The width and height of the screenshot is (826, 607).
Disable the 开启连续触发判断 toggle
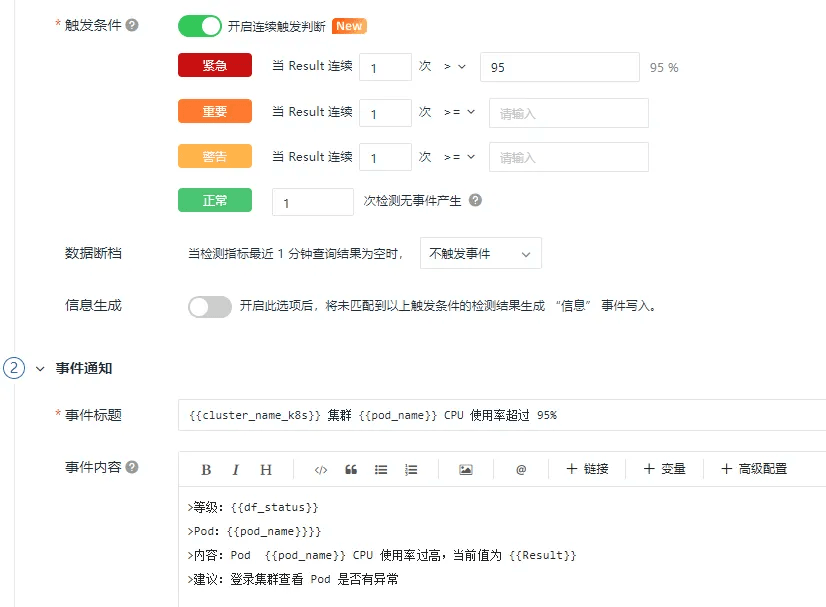click(200, 26)
